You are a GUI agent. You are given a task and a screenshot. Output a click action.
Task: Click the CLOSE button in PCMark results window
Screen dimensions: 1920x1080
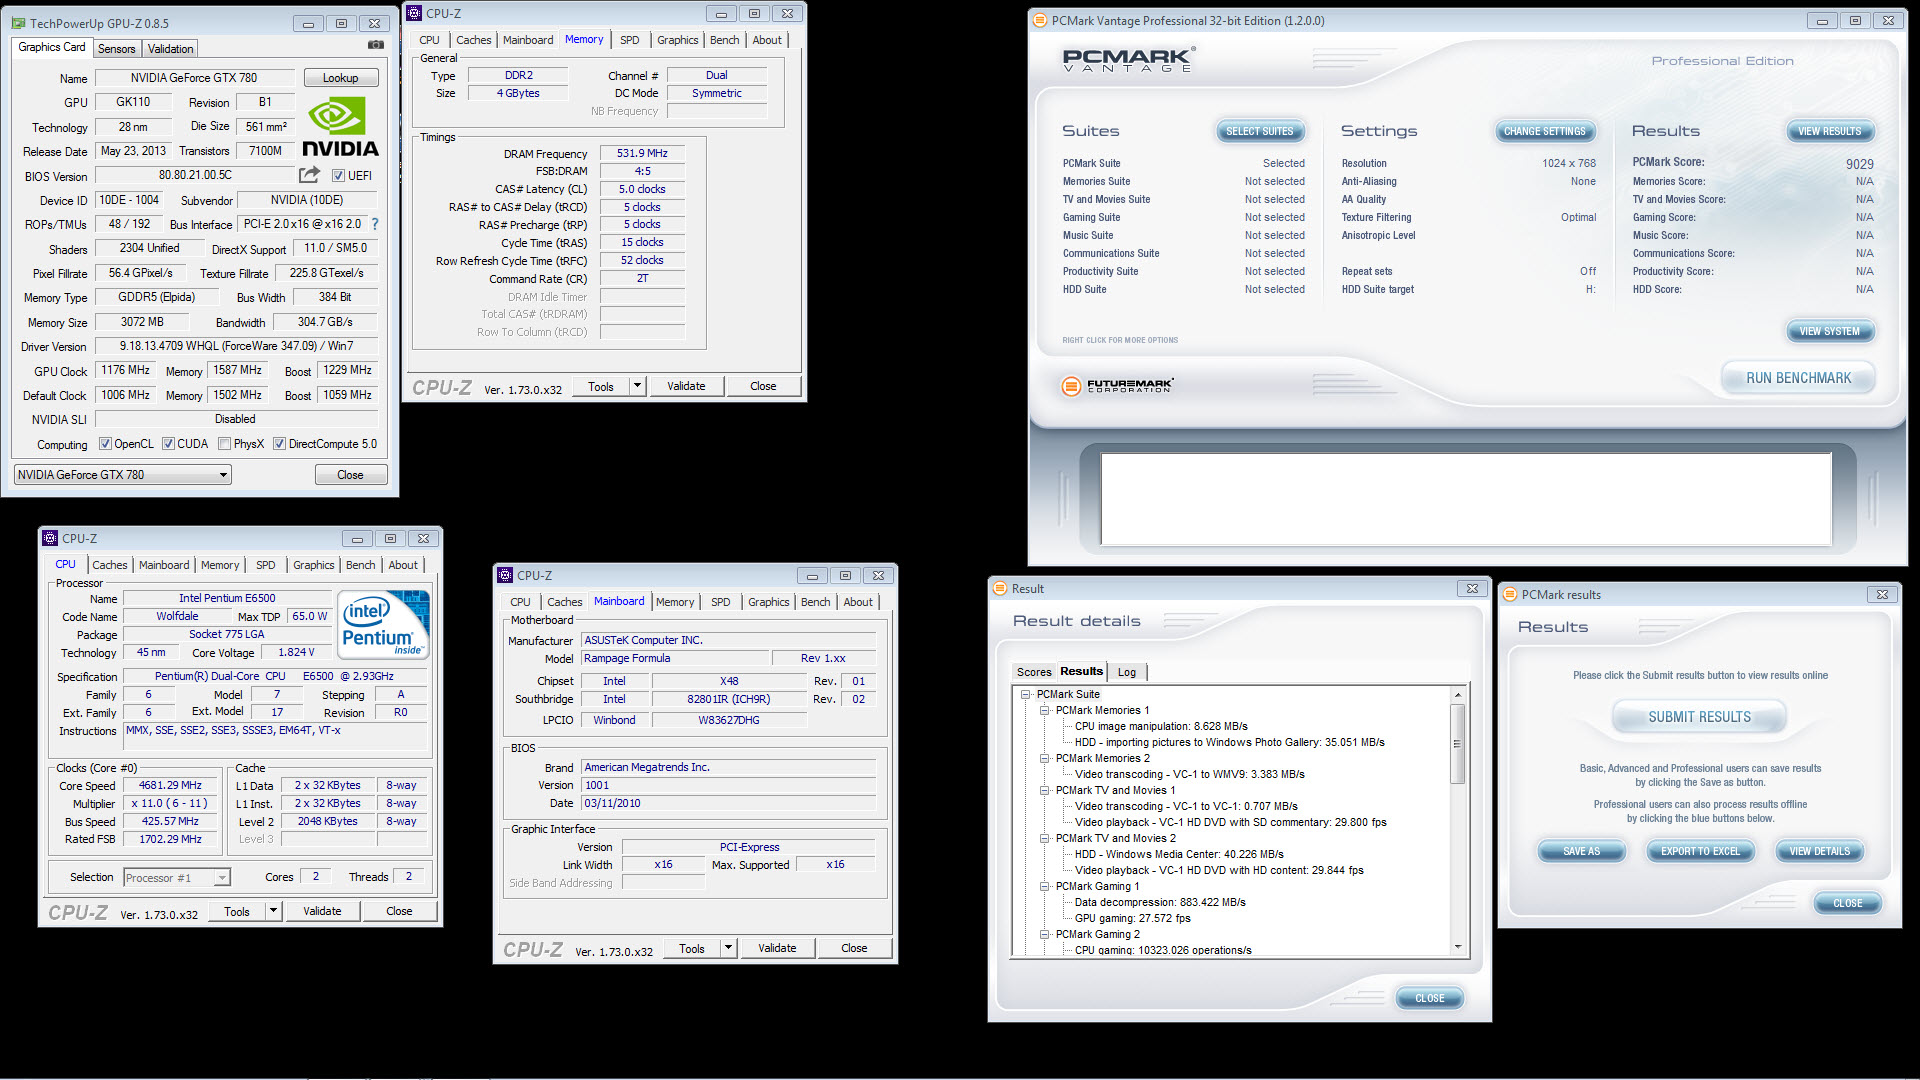tap(1847, 903)
